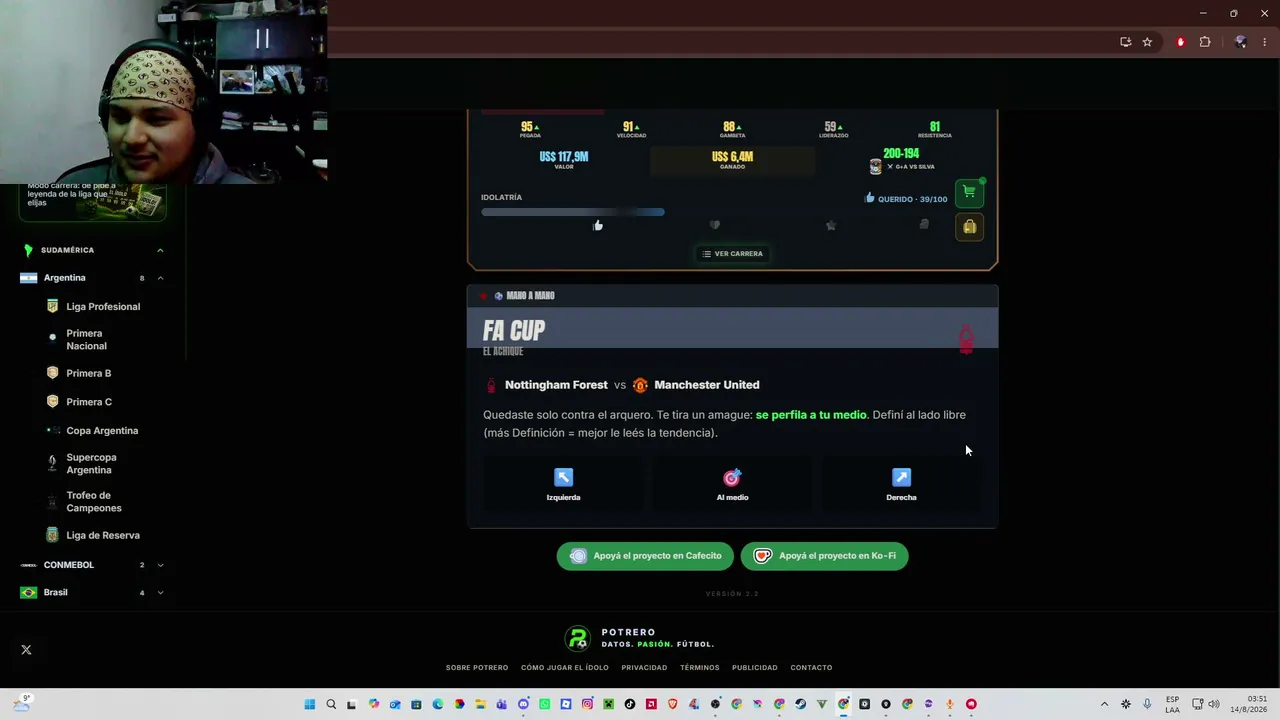Shoot left with the Izquierda arrow

(x=563, y=484)
